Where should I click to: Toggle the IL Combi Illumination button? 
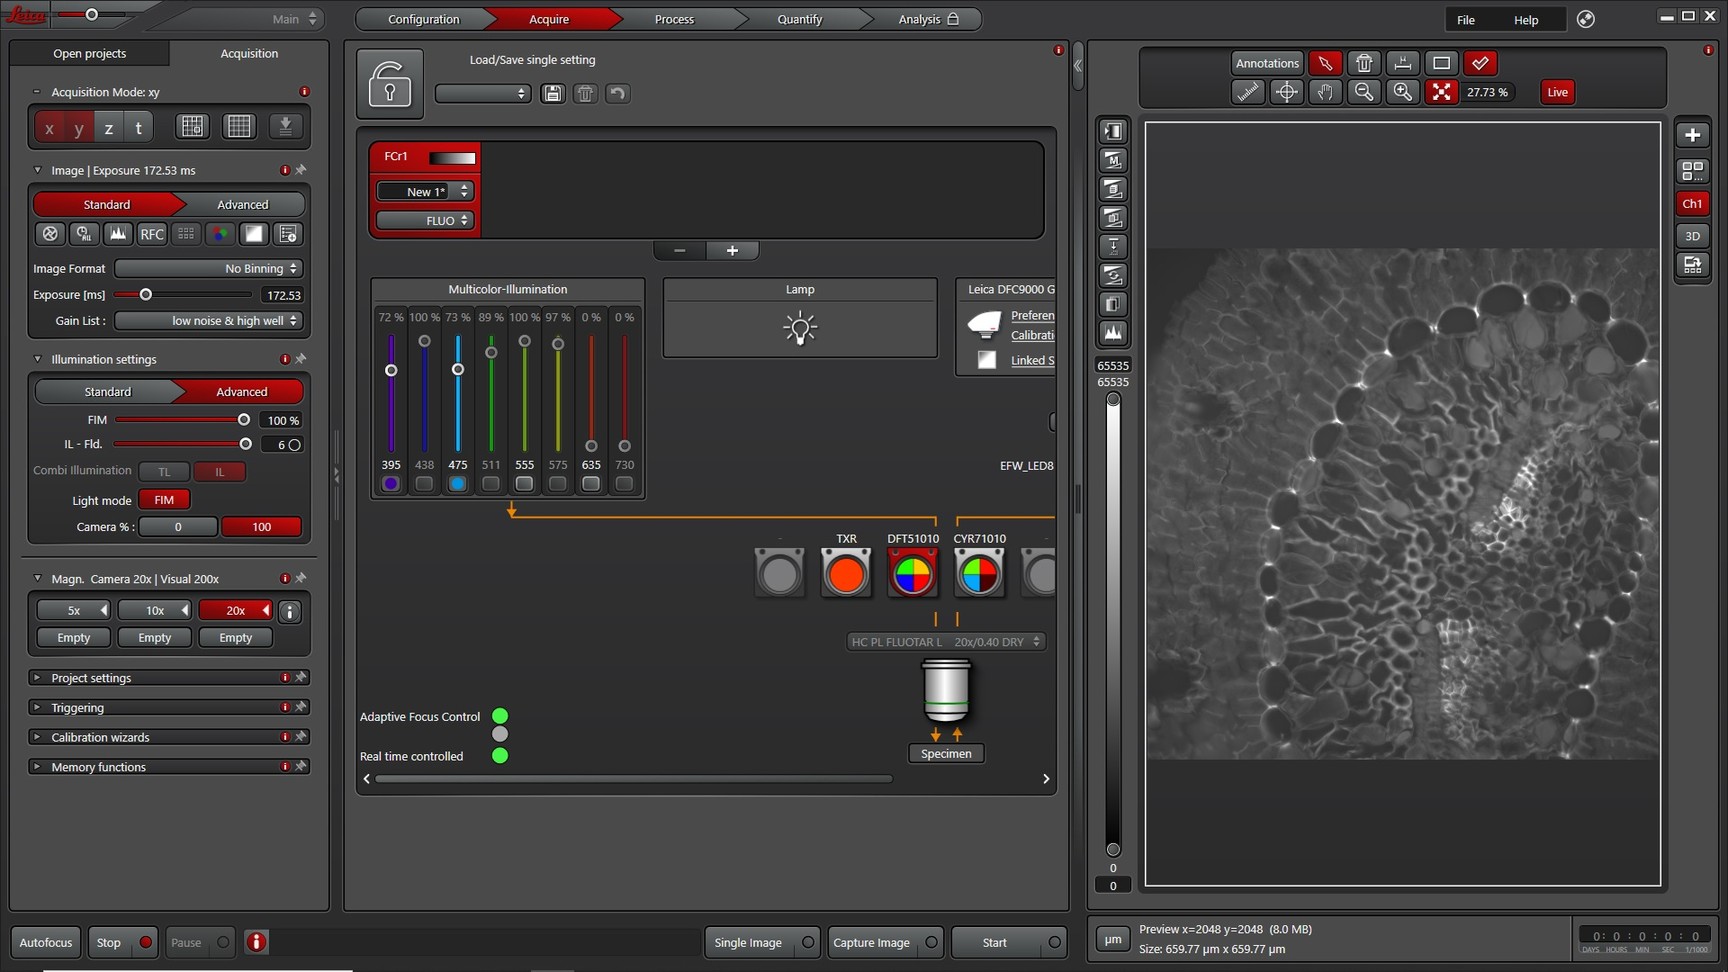point(220,471)
